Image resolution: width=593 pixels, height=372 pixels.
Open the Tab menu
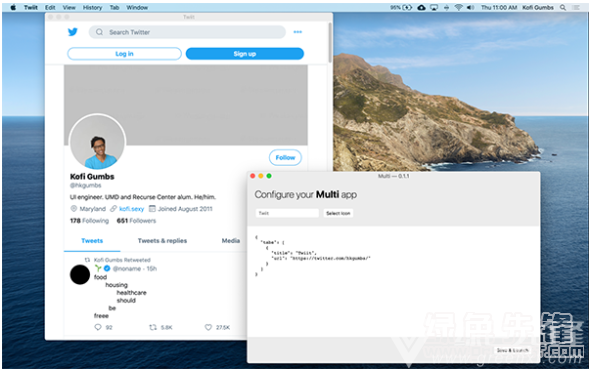(x=114, y=7)
